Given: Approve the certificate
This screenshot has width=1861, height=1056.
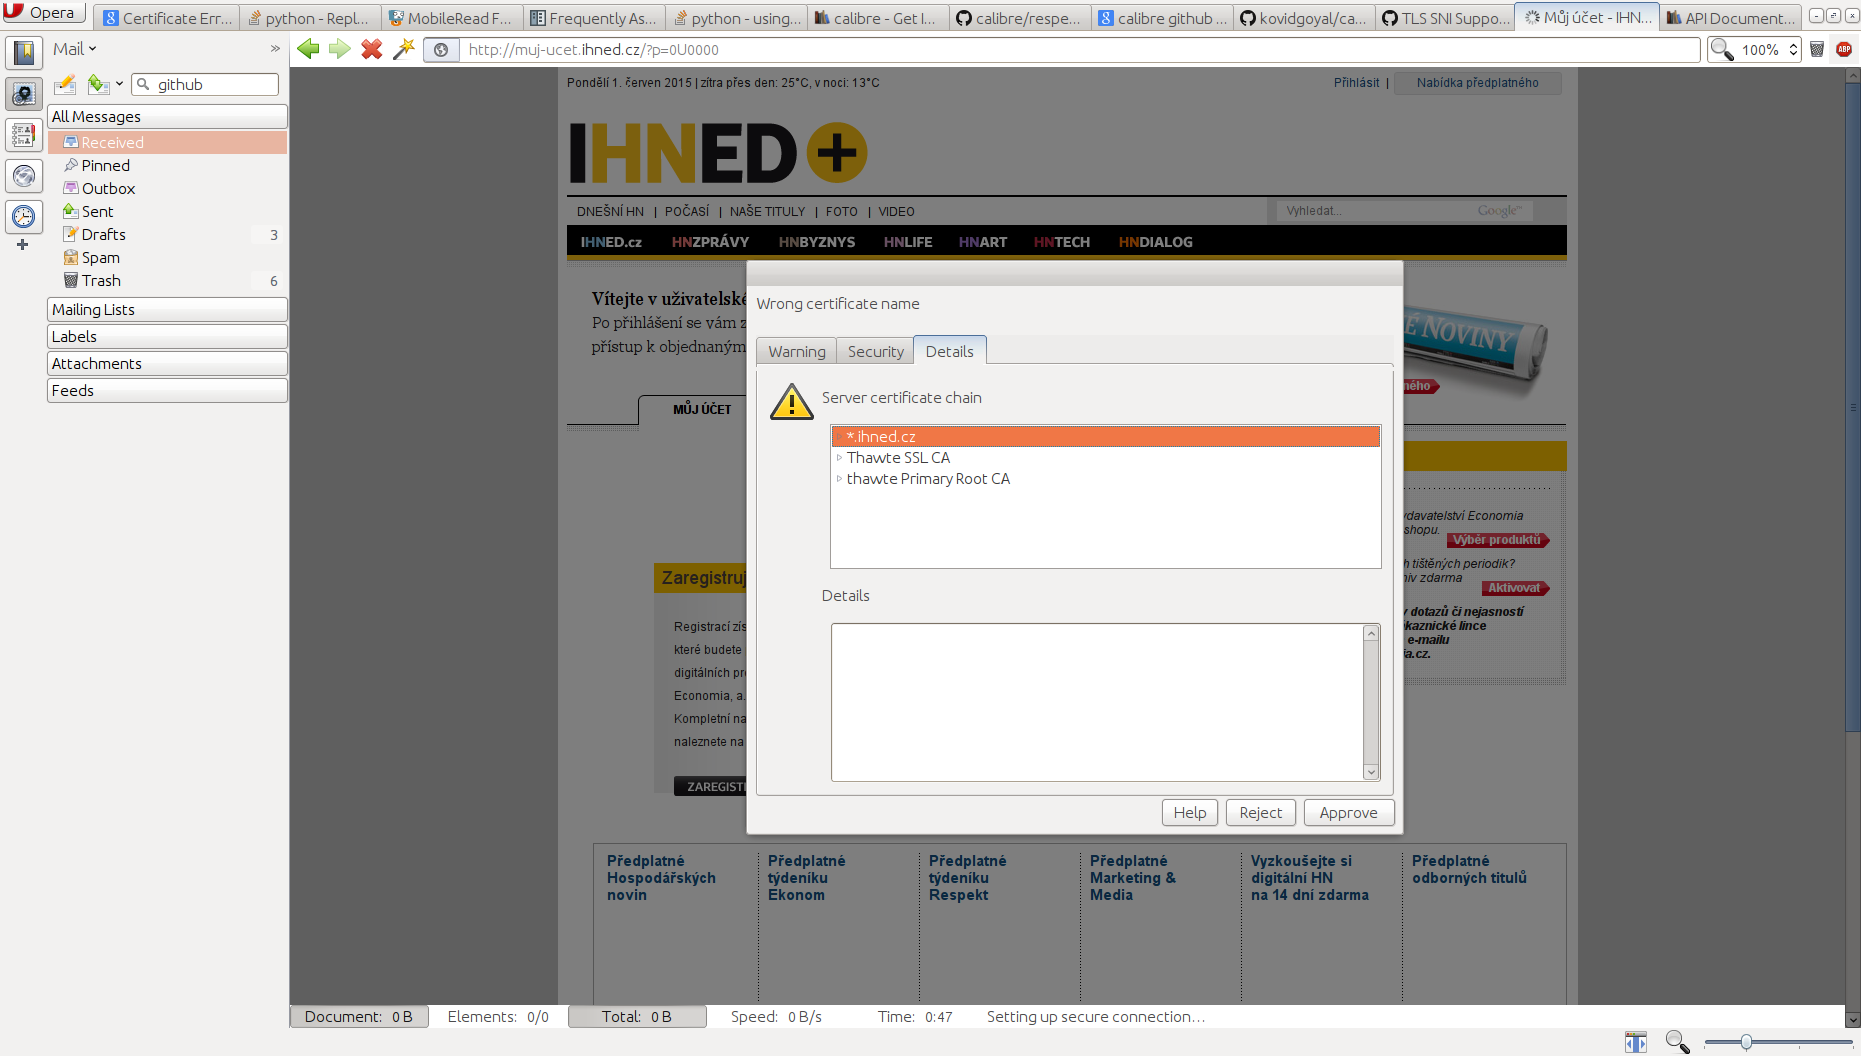Looking at the screenshot, I should [1349, 813].
